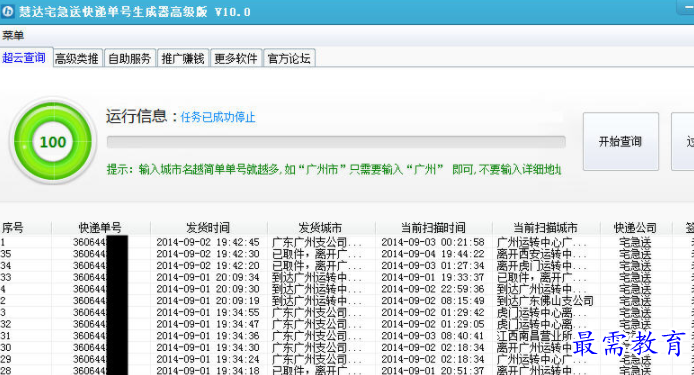Screen dimensions: 694x375
Task: Select the row with 发货时间 2014-09-01 20:09:30
Action: coord(347,289)
